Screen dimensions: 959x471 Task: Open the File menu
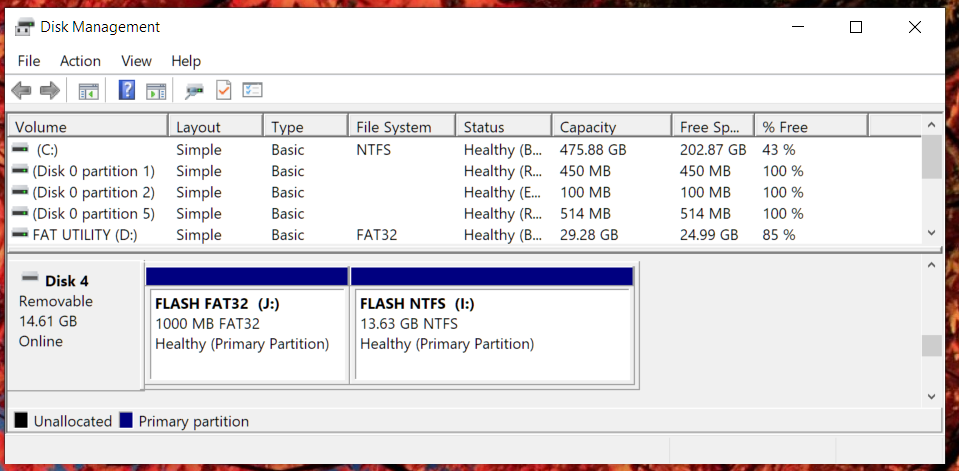(x=29, y=61)
